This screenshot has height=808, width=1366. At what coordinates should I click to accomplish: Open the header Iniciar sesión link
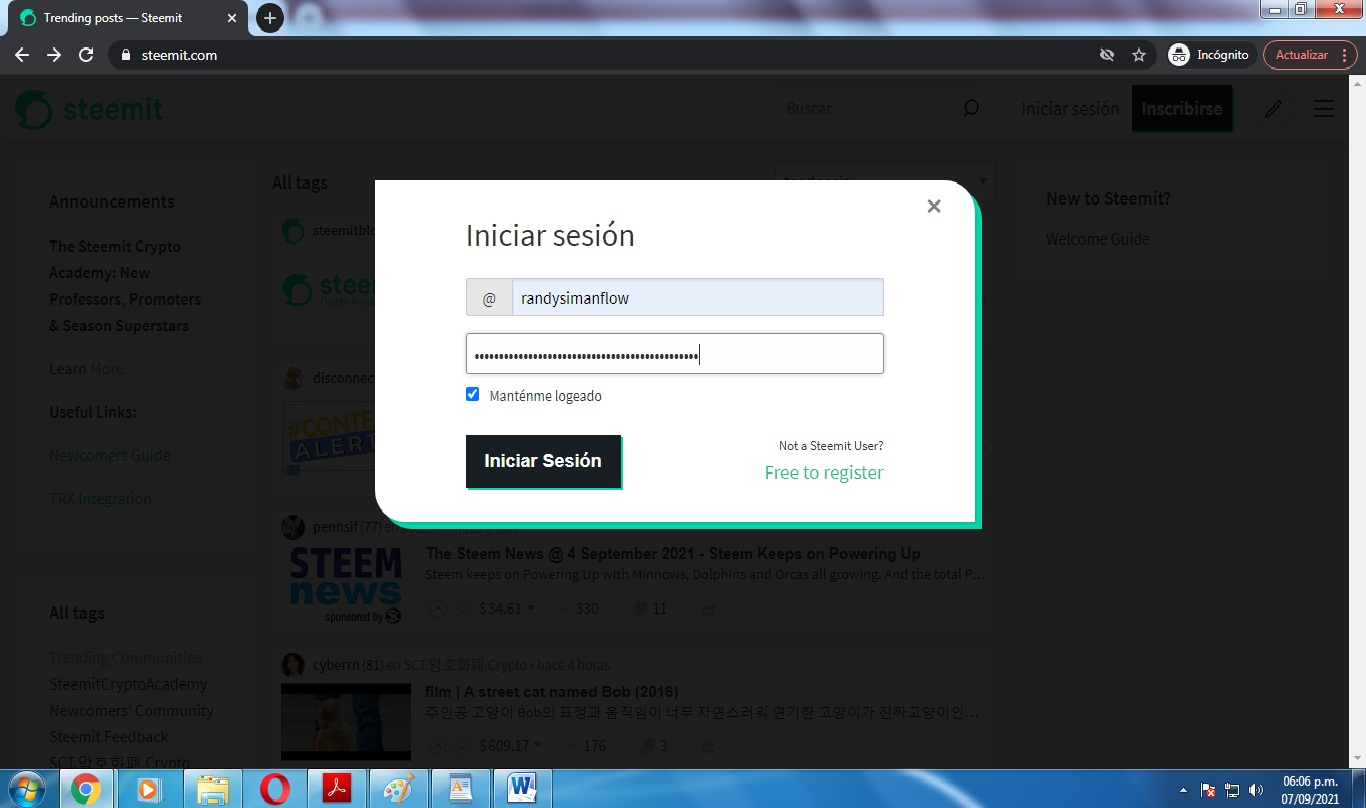1070,109
